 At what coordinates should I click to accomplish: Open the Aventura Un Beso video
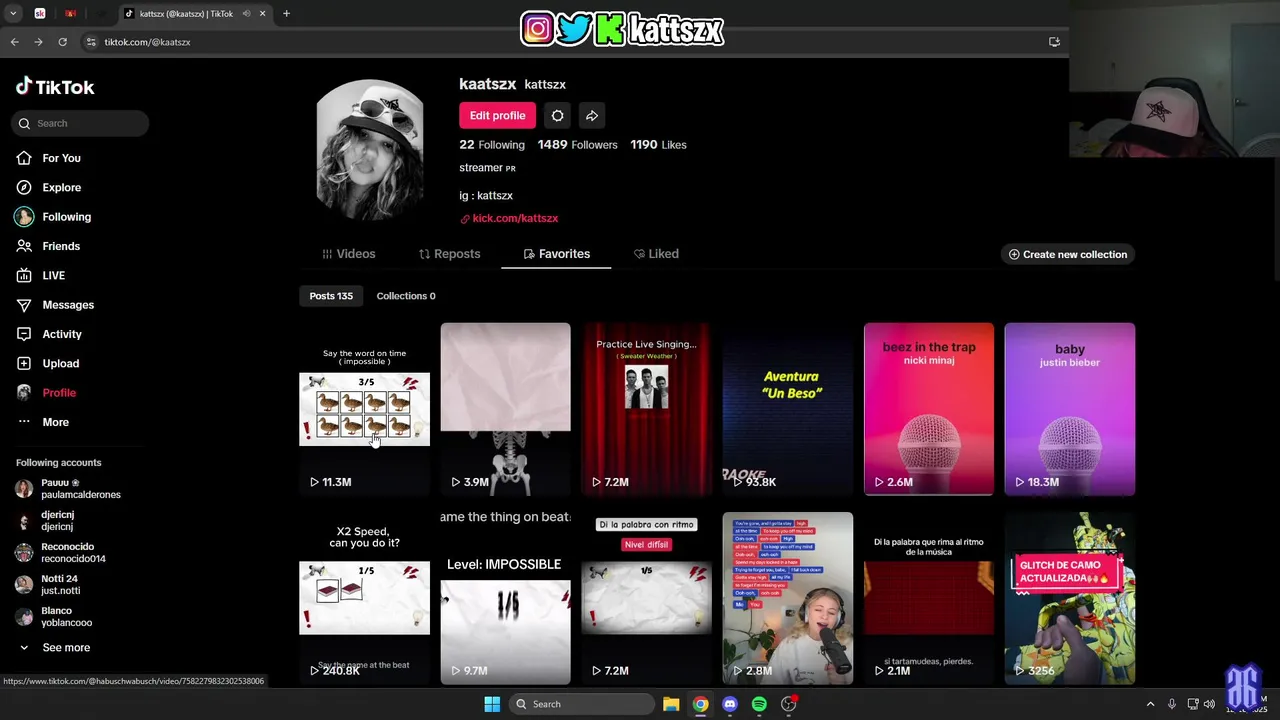(788, 409)
